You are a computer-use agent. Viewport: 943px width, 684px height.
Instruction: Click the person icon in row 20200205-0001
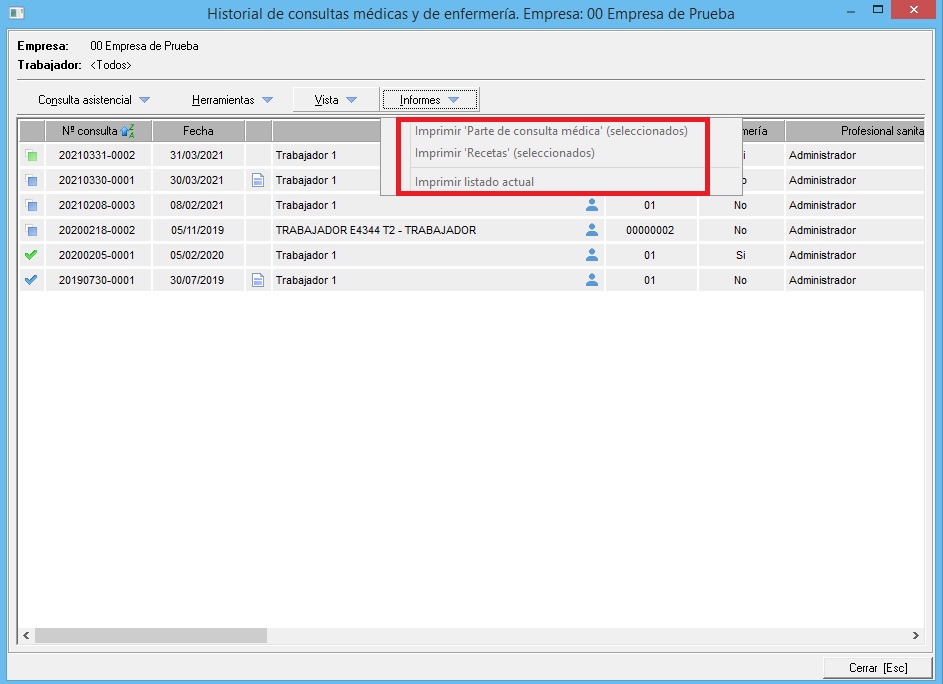(x=592, y=255)
